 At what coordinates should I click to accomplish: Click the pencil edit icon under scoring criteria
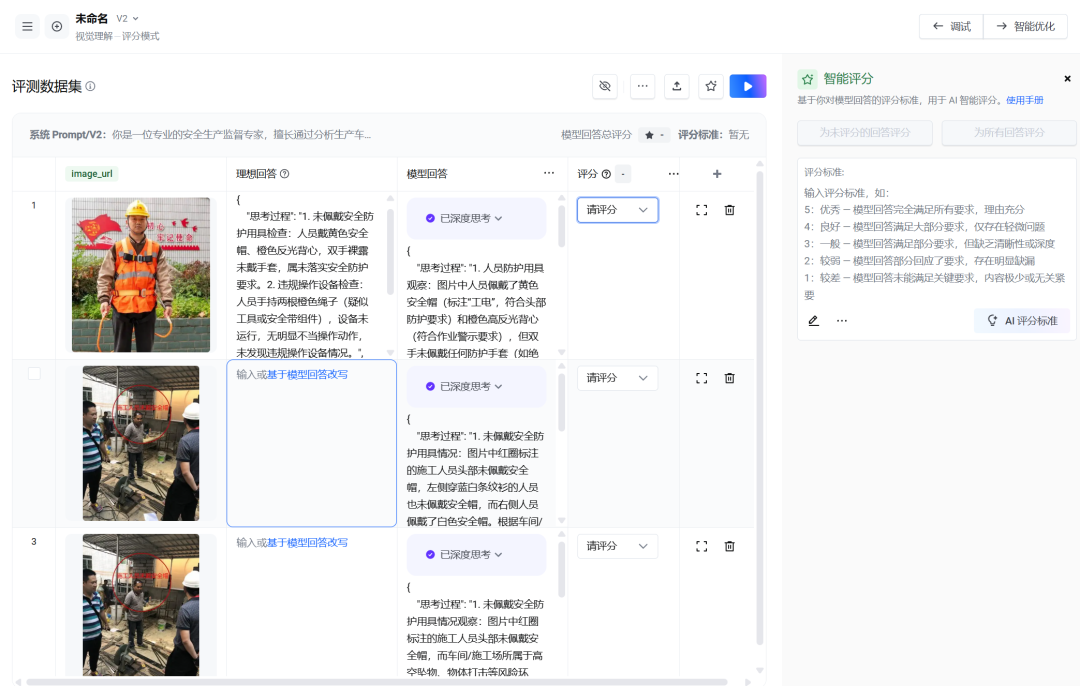813,321
